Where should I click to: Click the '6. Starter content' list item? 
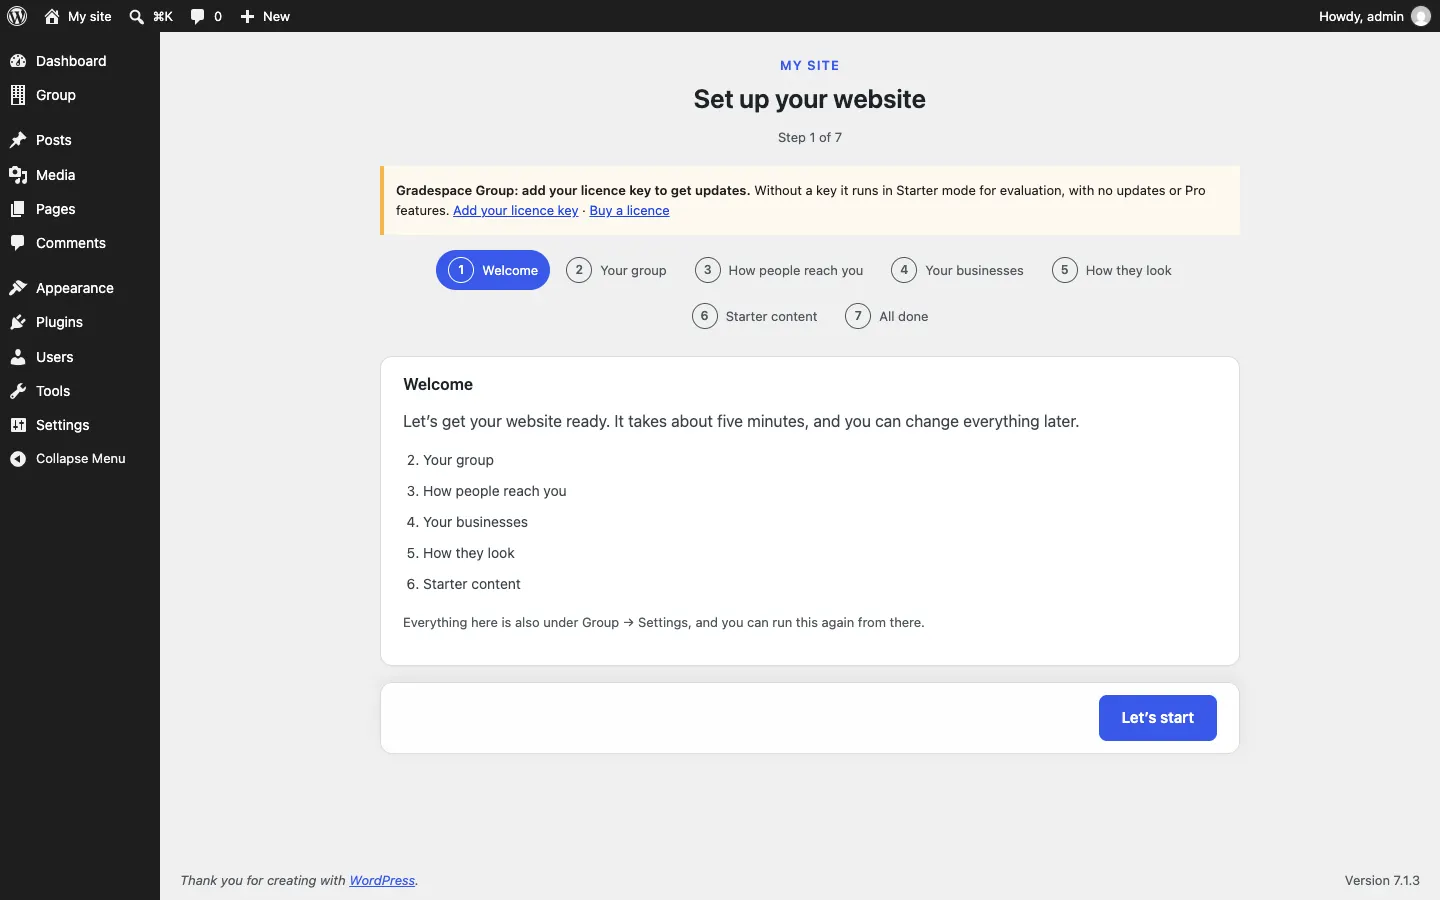[x=464, y=584]
